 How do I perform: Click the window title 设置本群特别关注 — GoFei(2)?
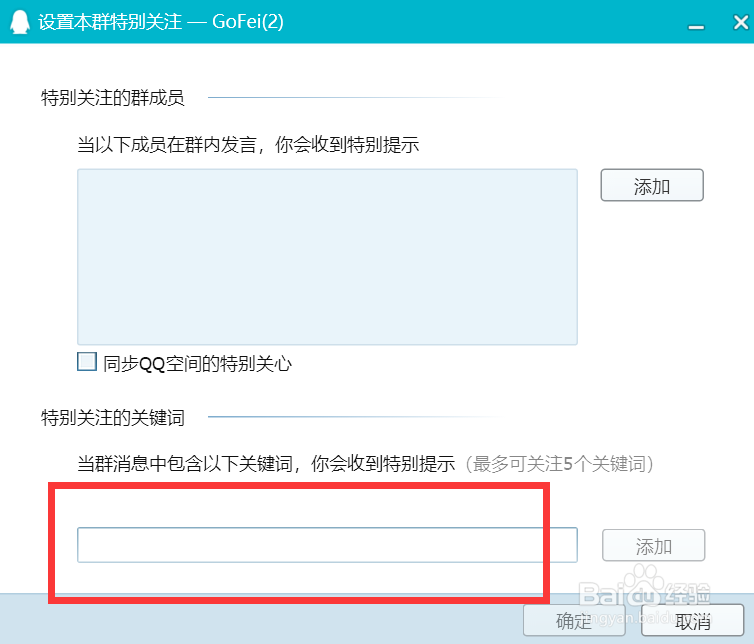coord(161,22)
